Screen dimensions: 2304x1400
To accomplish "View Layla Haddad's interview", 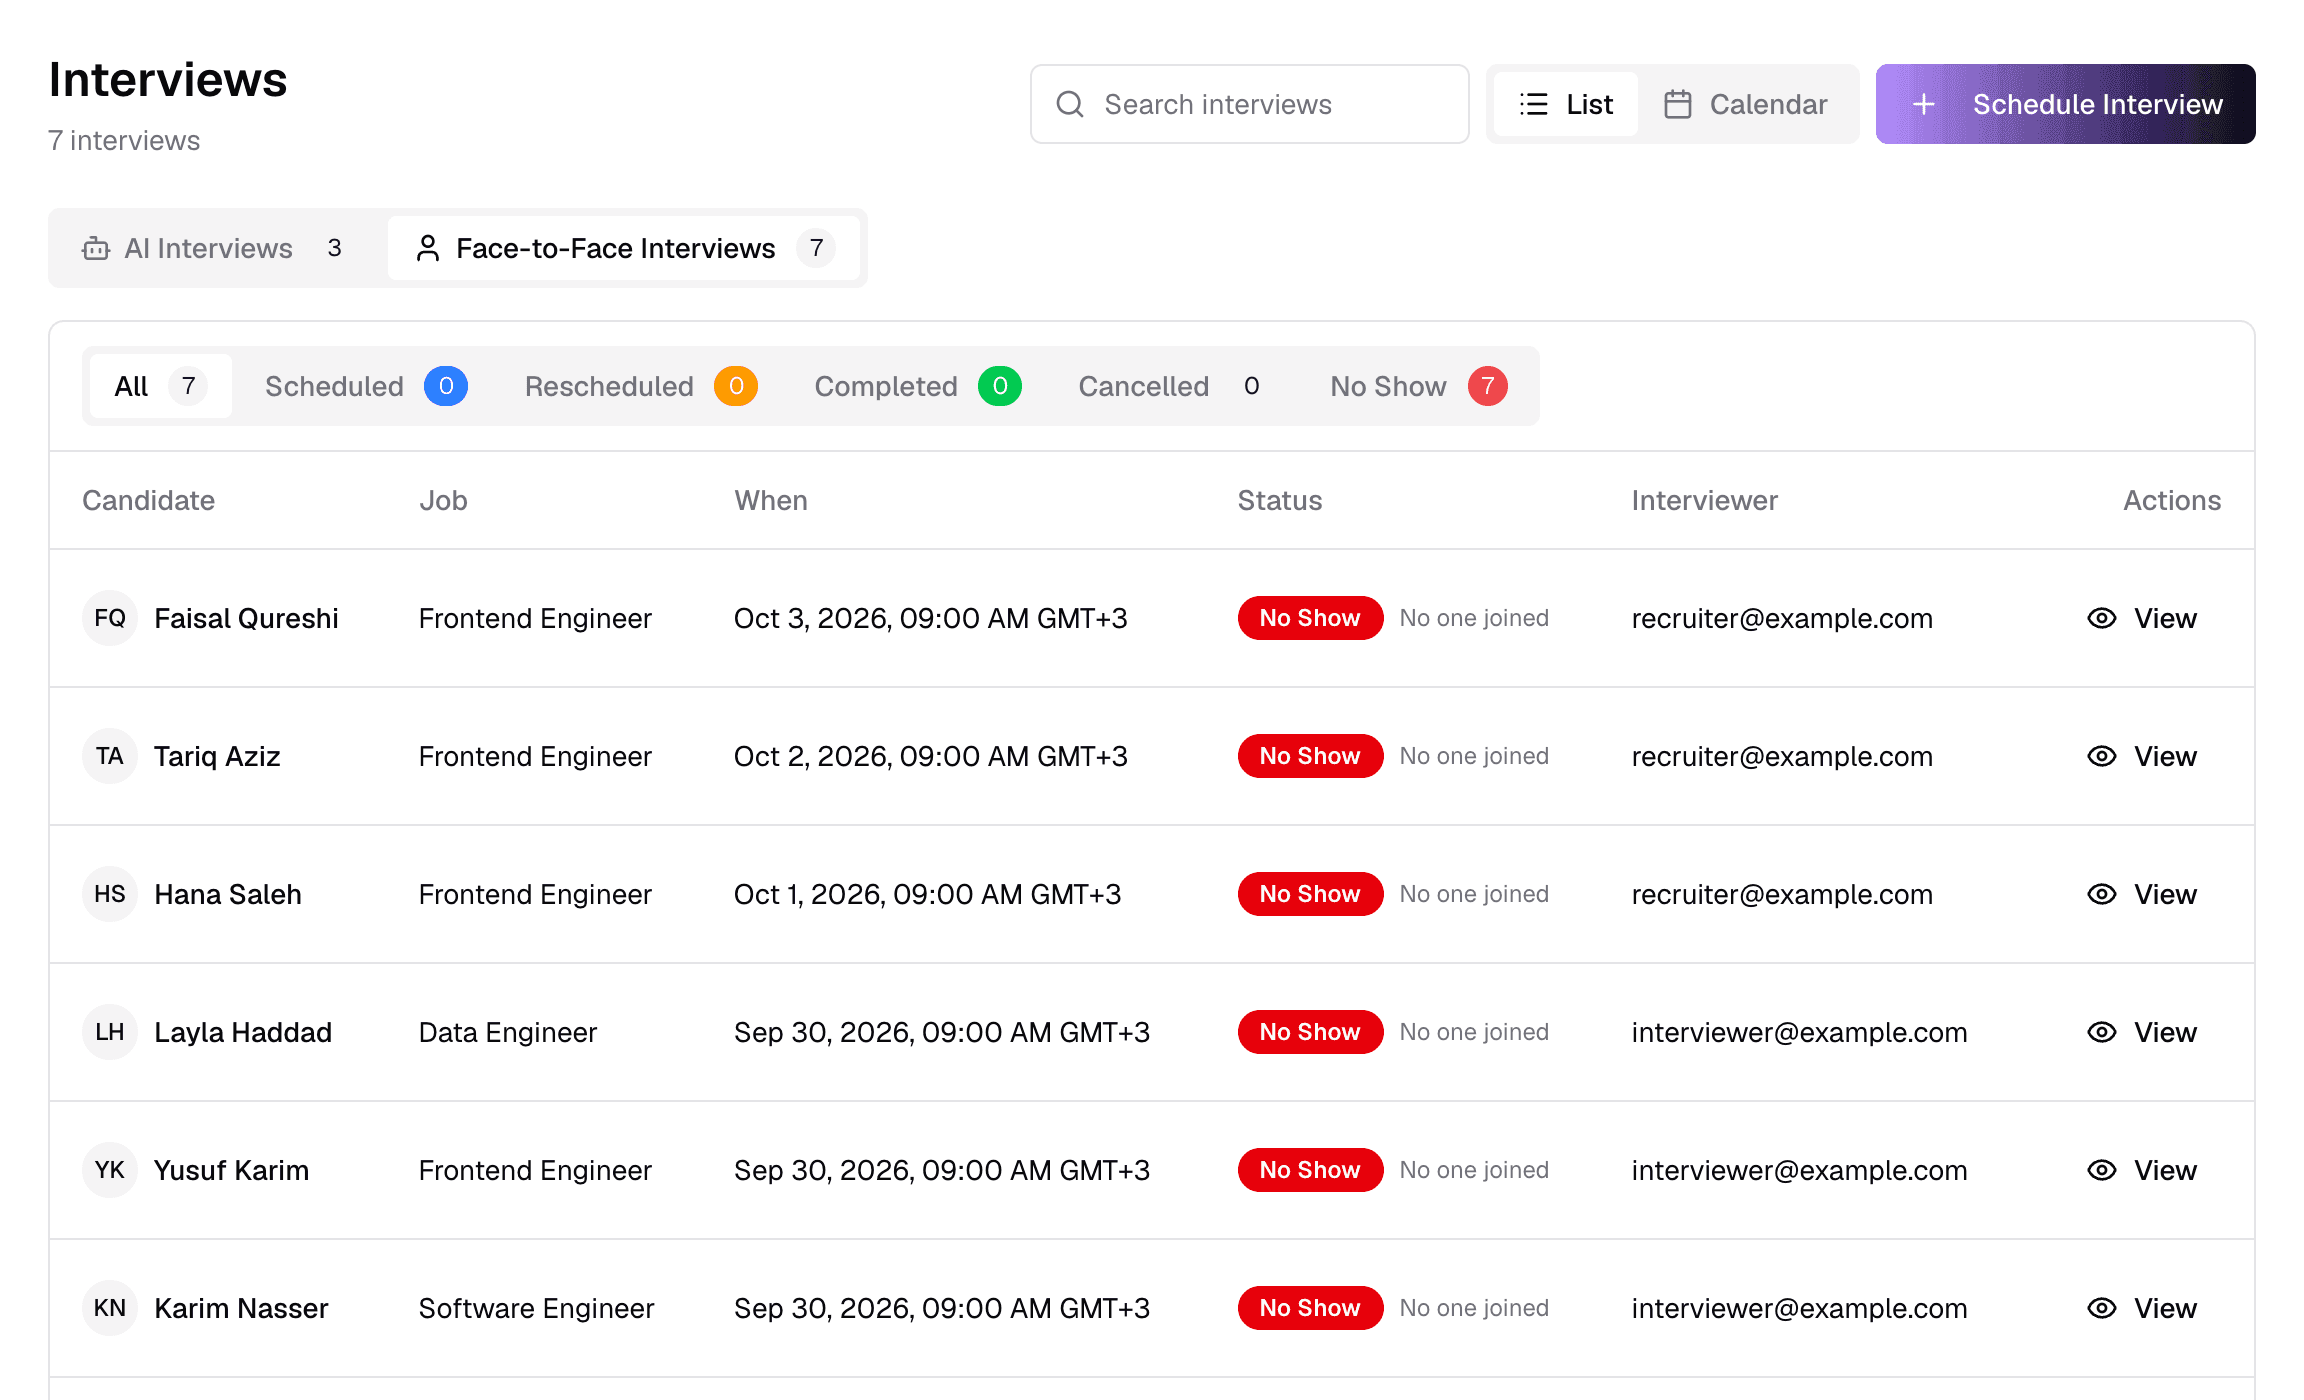I will pyautogui.click(x=2142, y=1032).
